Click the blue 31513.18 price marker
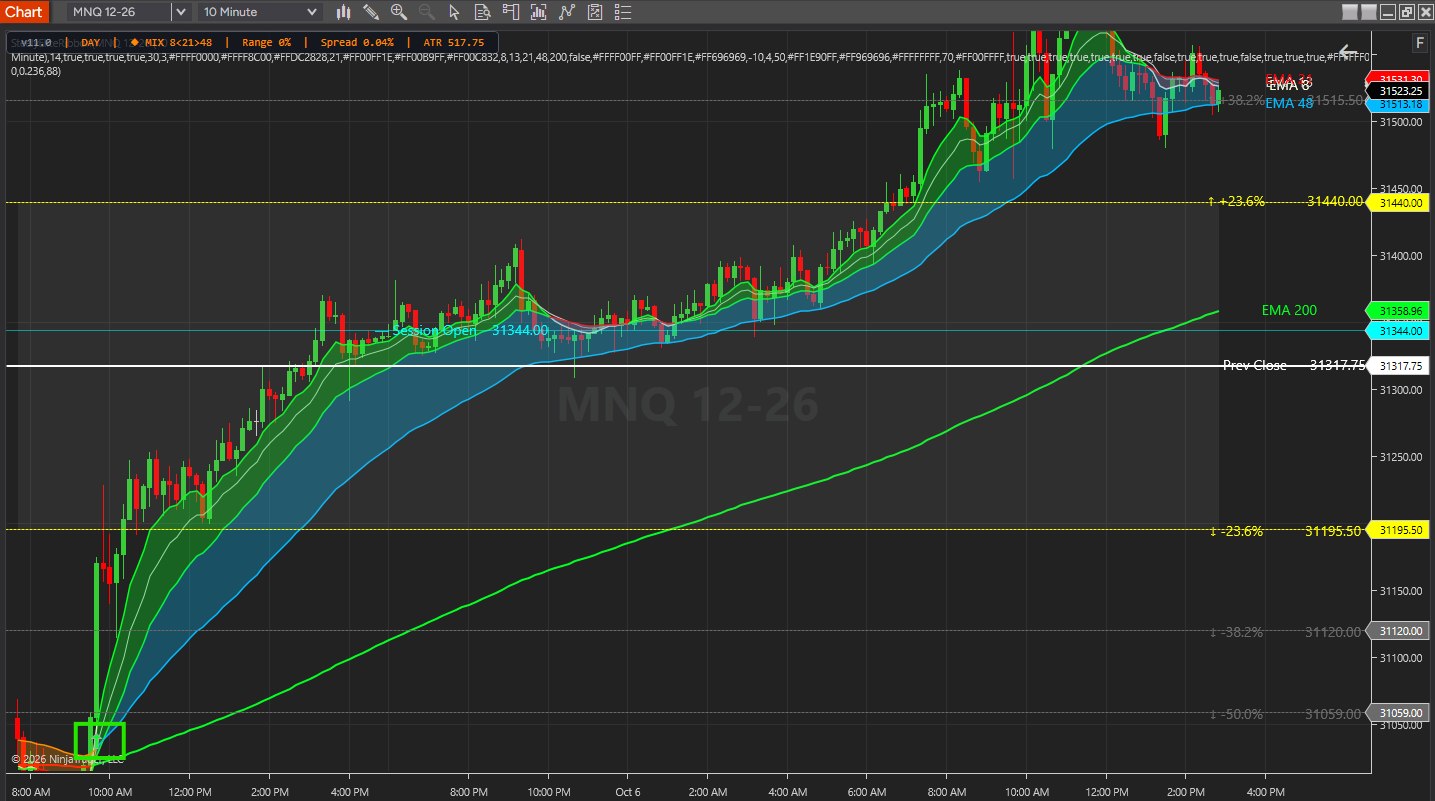 point(1400,104)
